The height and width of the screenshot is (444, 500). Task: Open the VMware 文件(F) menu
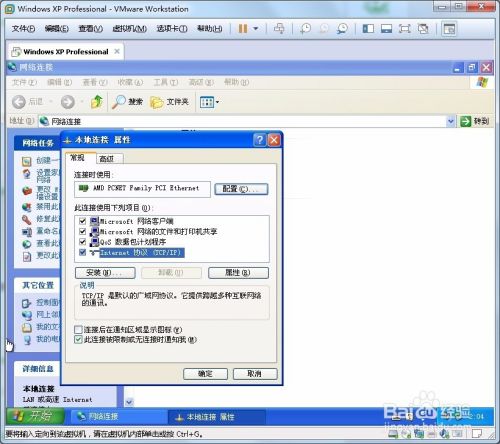pyautogui.click(x=23, y=29)
